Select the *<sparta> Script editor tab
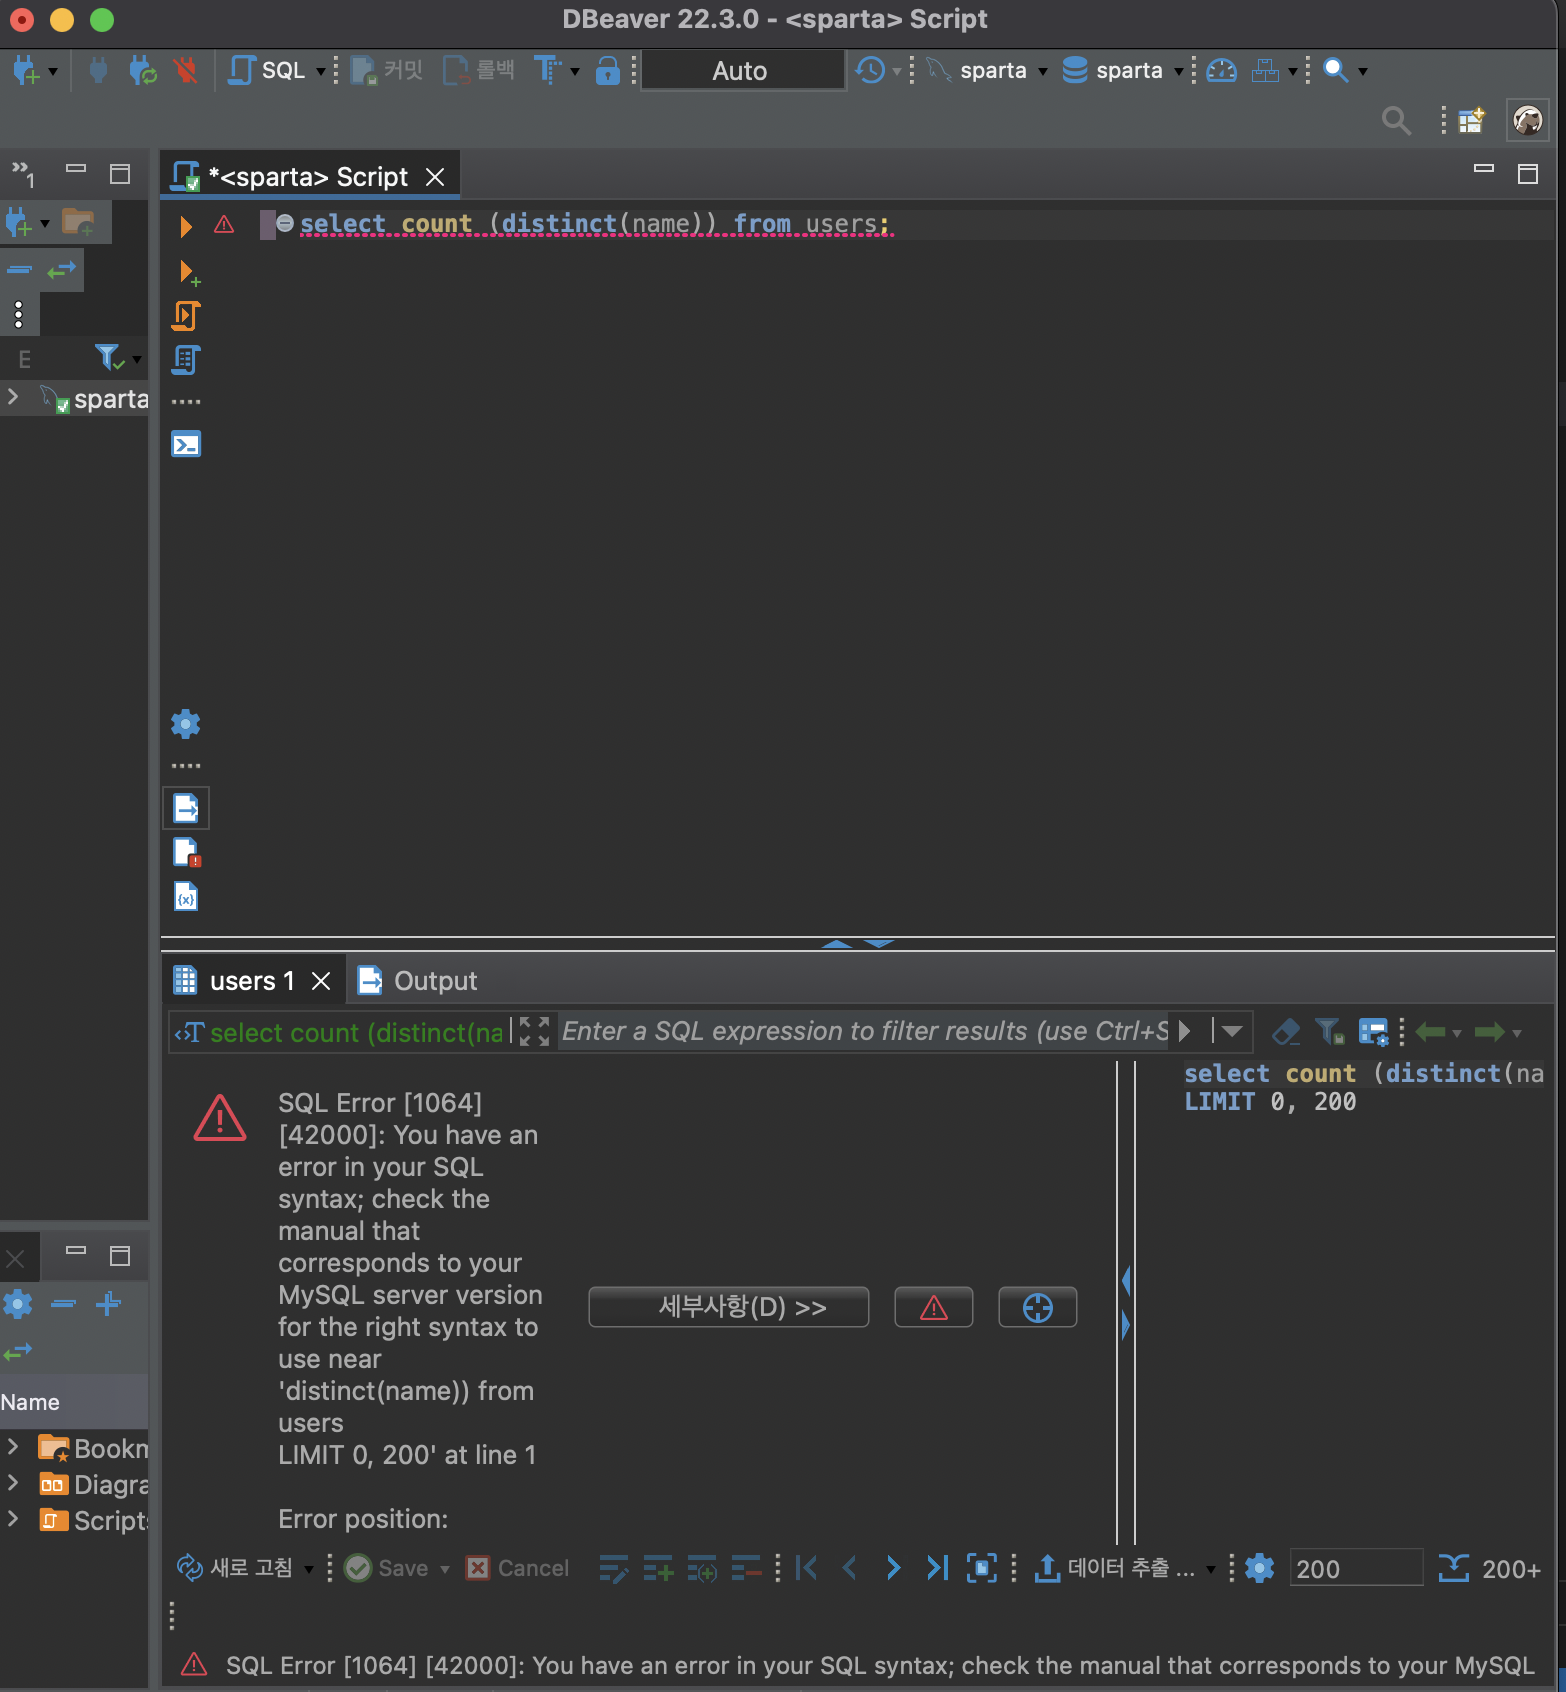This screenshot has width=1566, height=1692. (309, 177)
